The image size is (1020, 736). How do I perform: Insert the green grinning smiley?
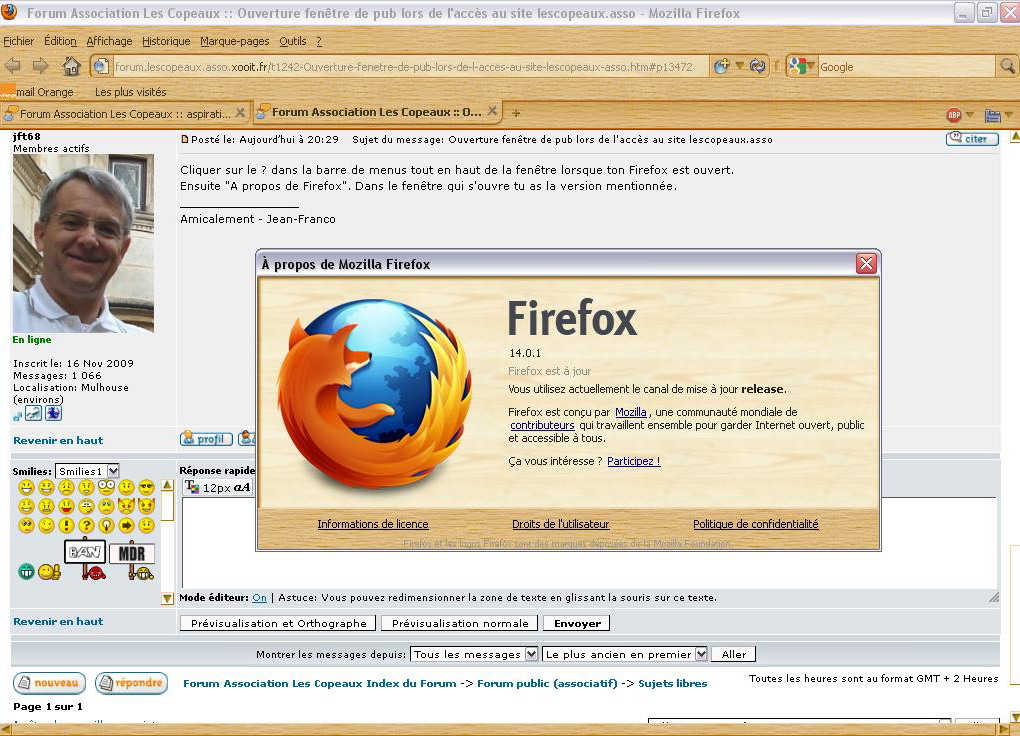coord(25,571)
